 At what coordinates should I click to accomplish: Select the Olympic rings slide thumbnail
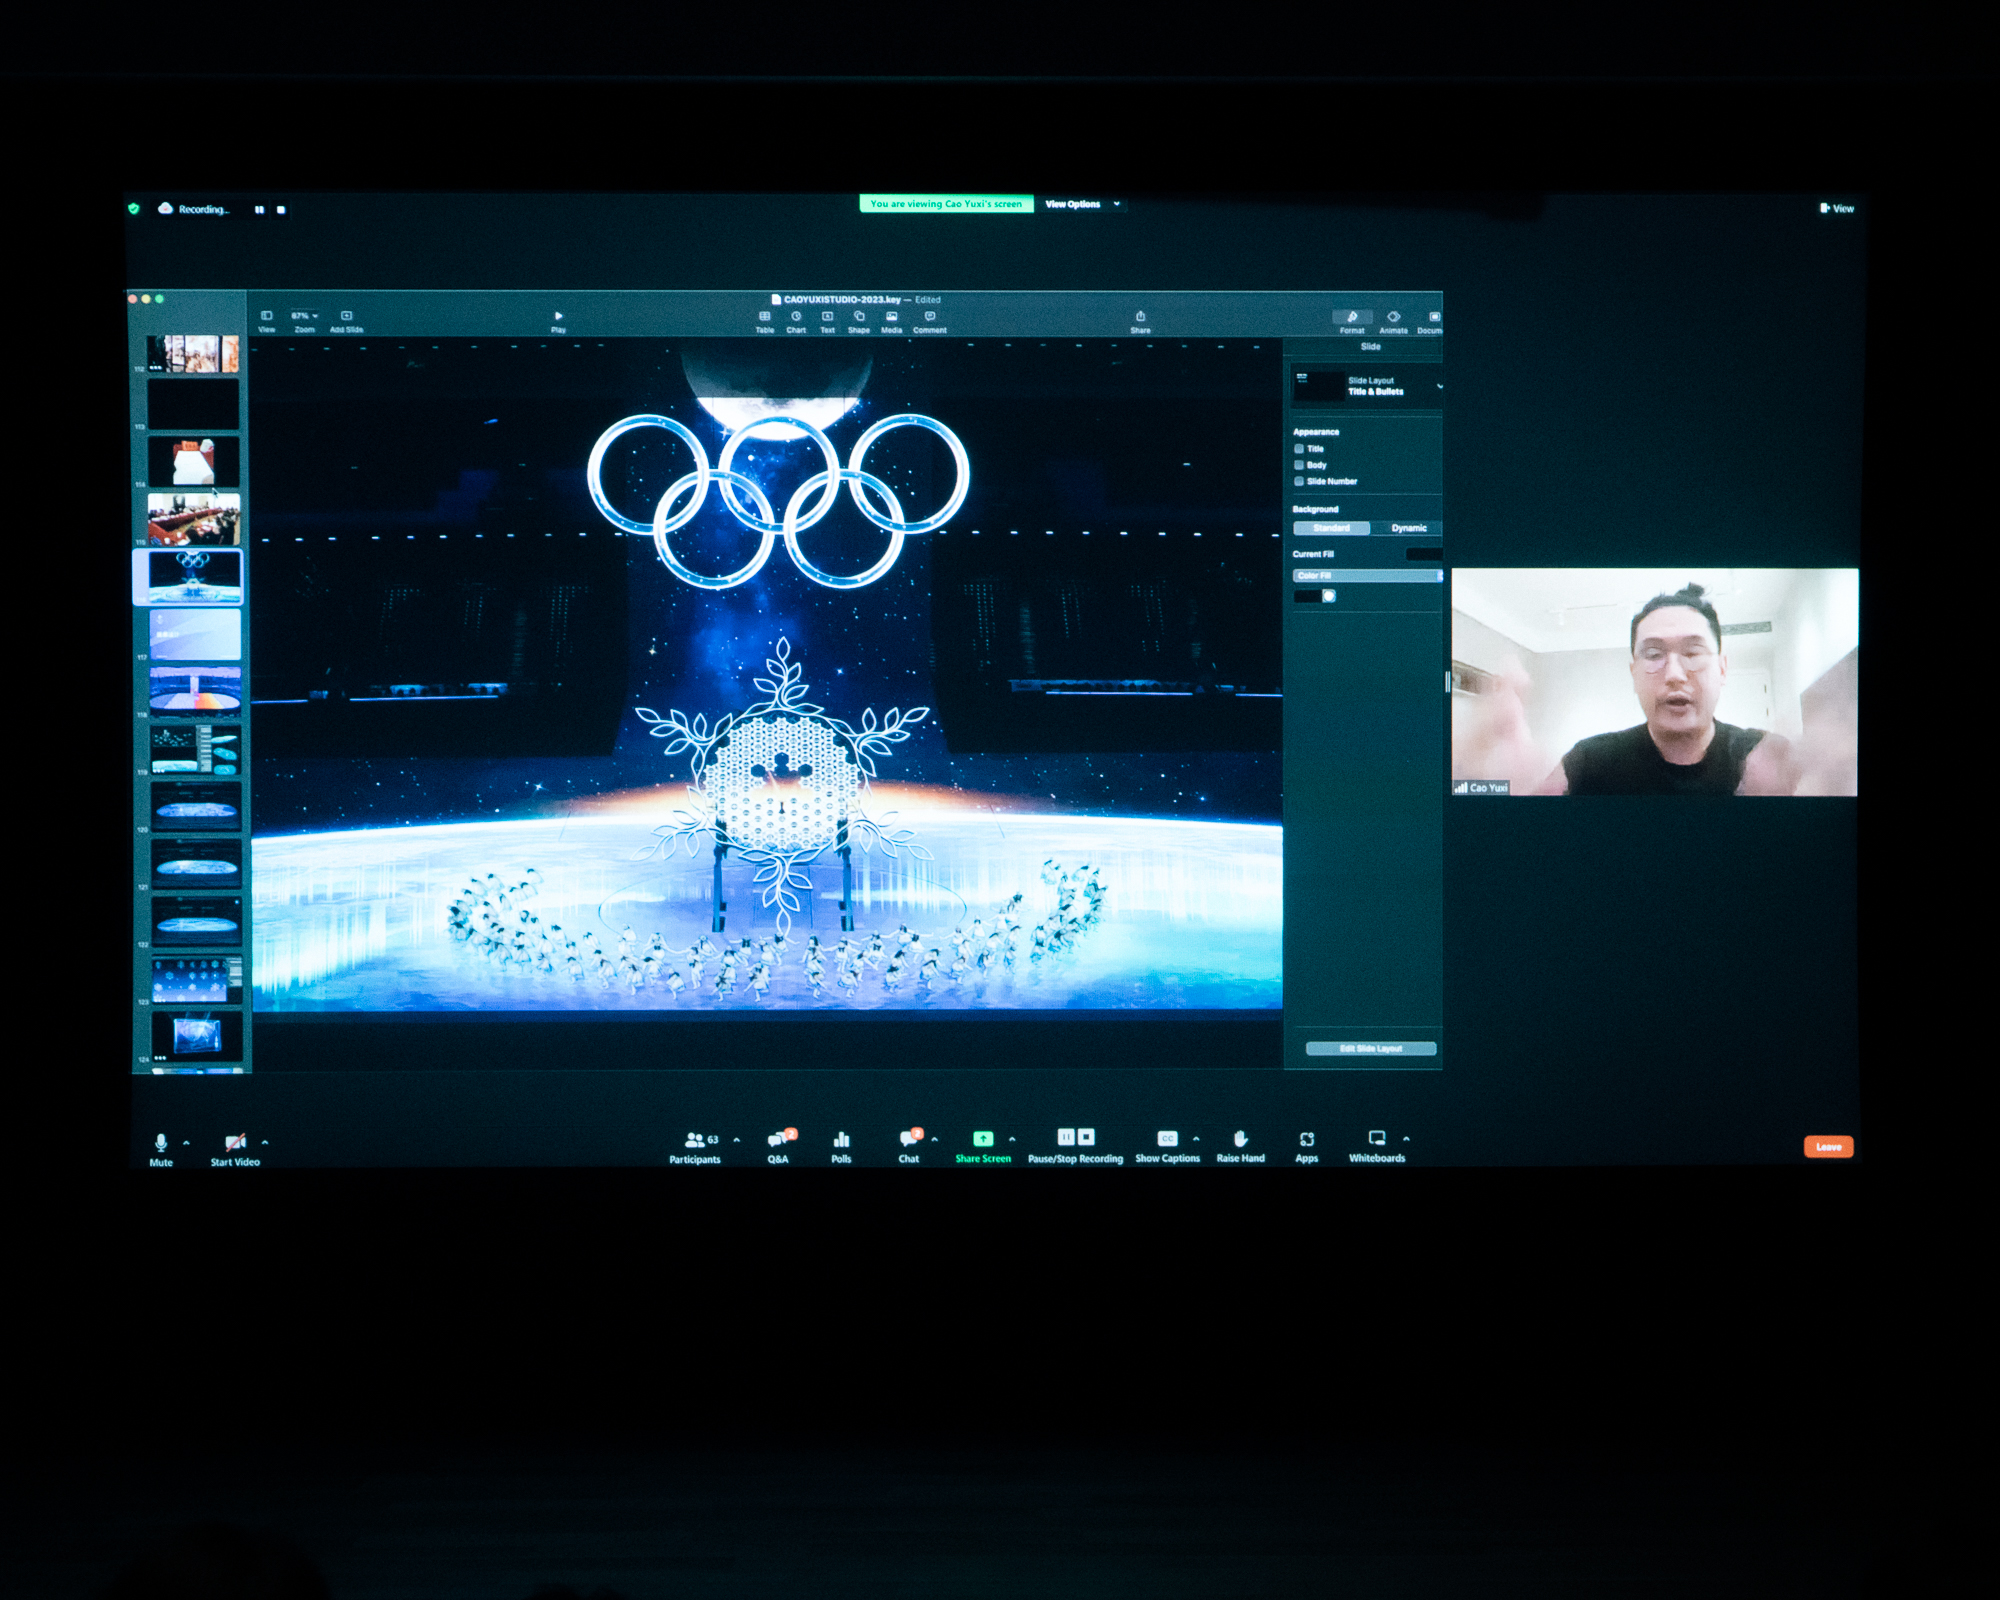point(194,577)
